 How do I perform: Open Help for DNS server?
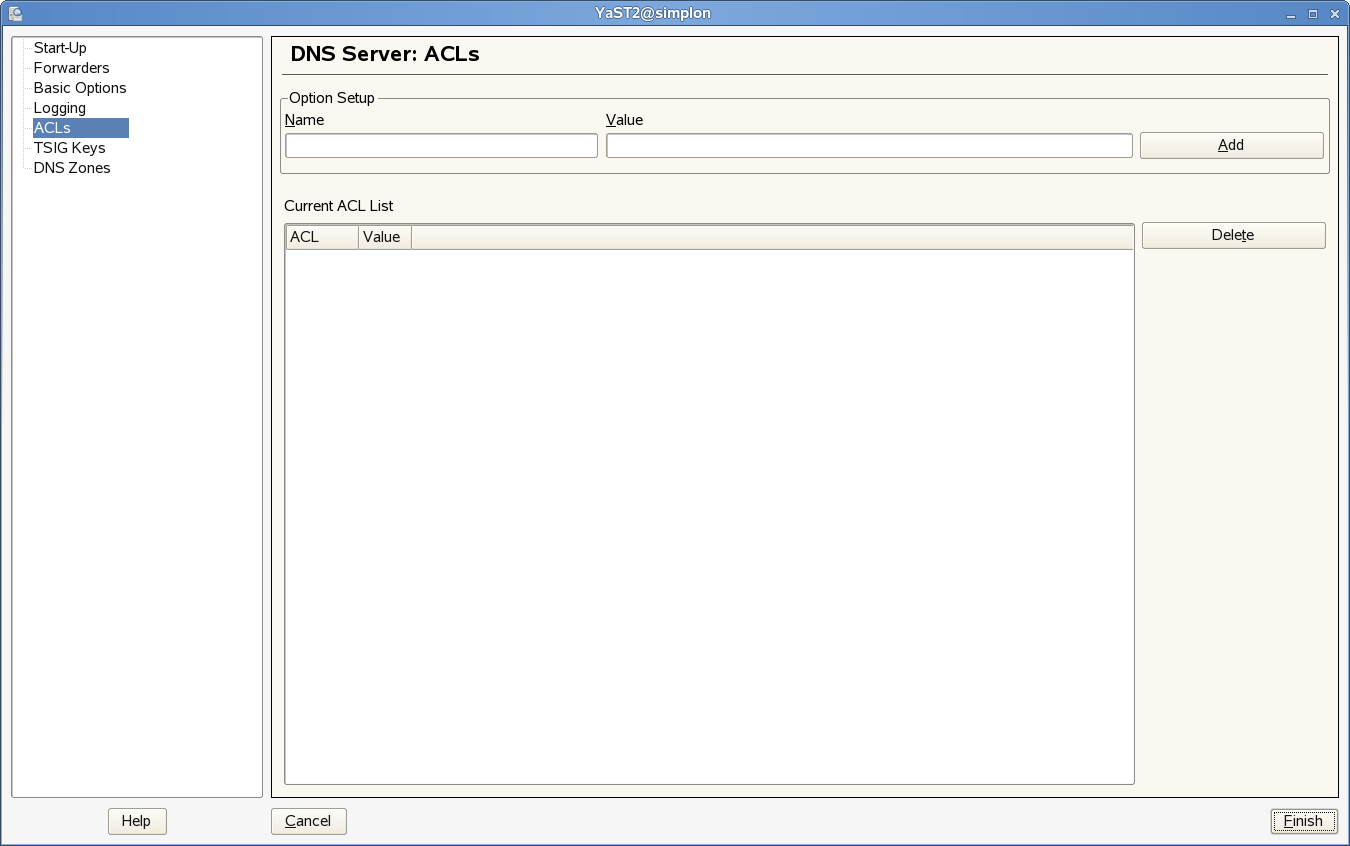tap(137, 821)
